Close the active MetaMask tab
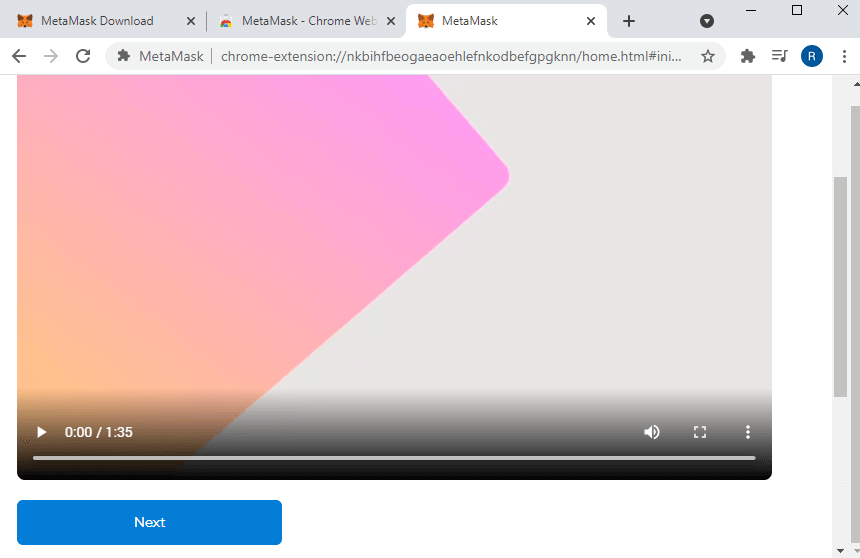 (x=591, y=21)
